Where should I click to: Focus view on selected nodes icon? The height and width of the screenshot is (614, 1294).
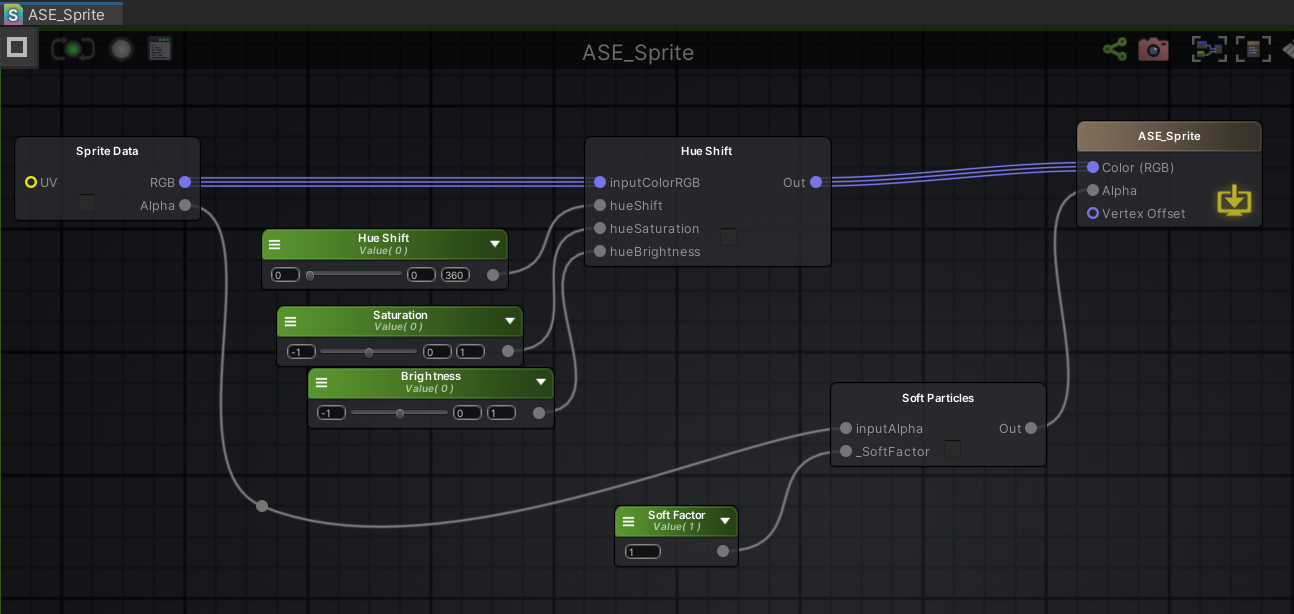[1209, 48]
